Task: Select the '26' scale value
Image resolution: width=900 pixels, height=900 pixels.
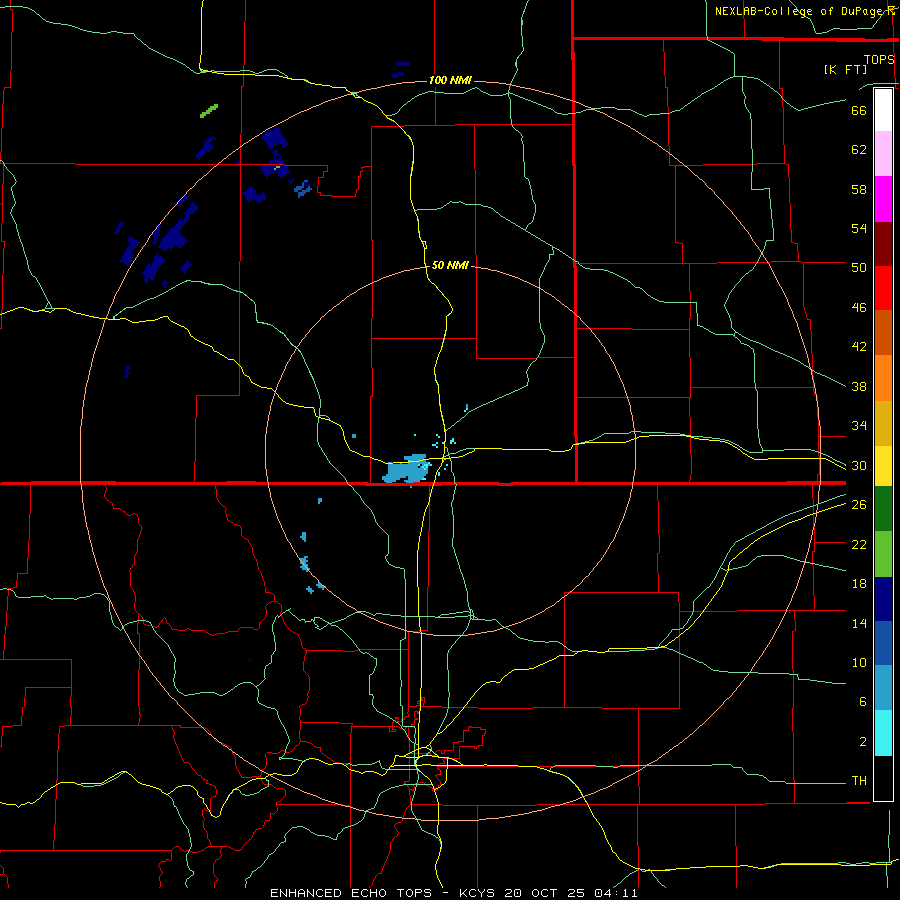Action: pos(859,505)
